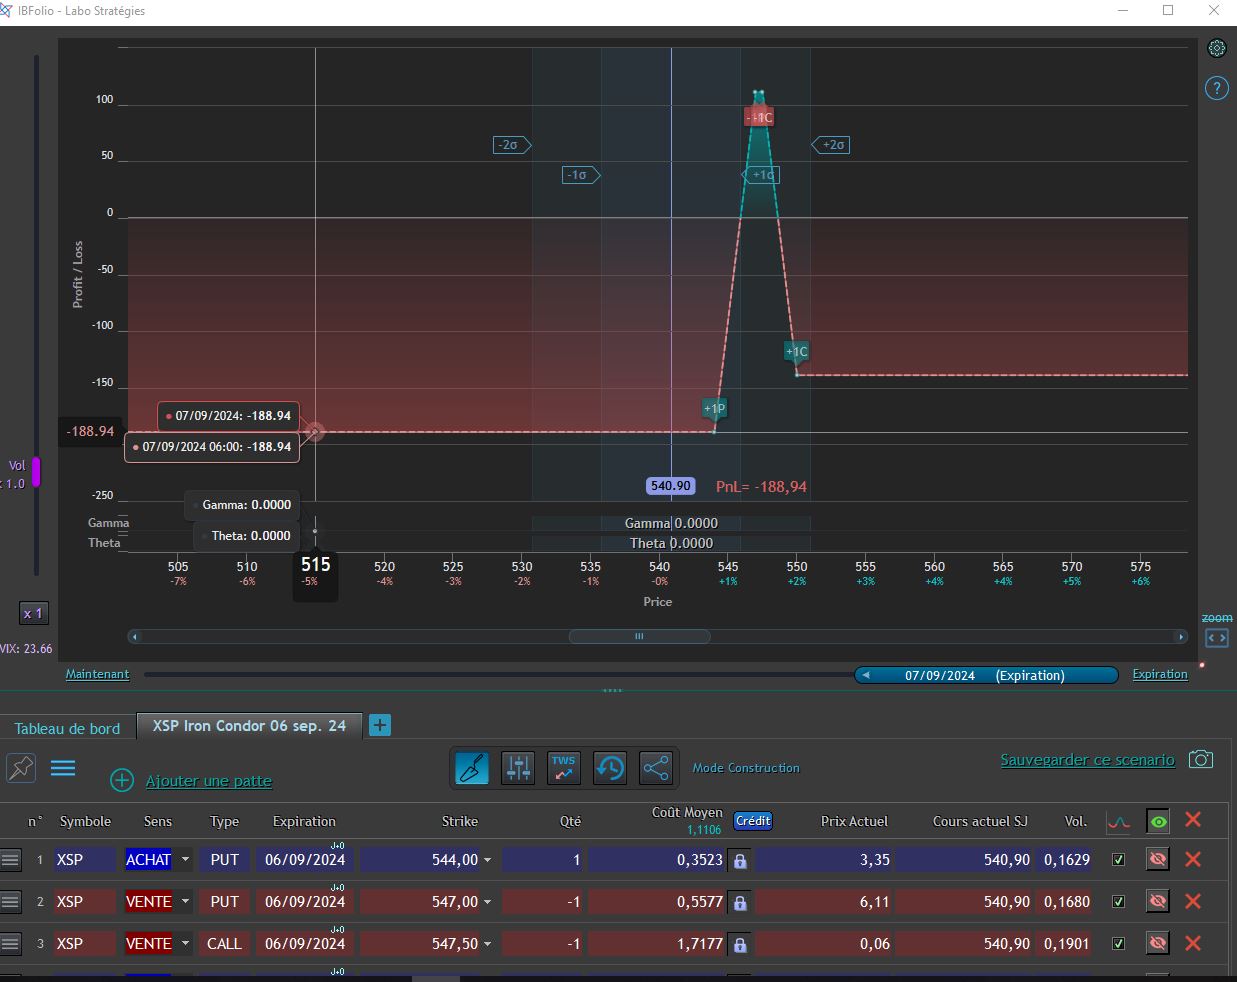Open VENTE direction dropdown in row 3
Image resolution: width=1237 pixels, height=982 pixels.
pyautogui.click(x=185, y=944)
